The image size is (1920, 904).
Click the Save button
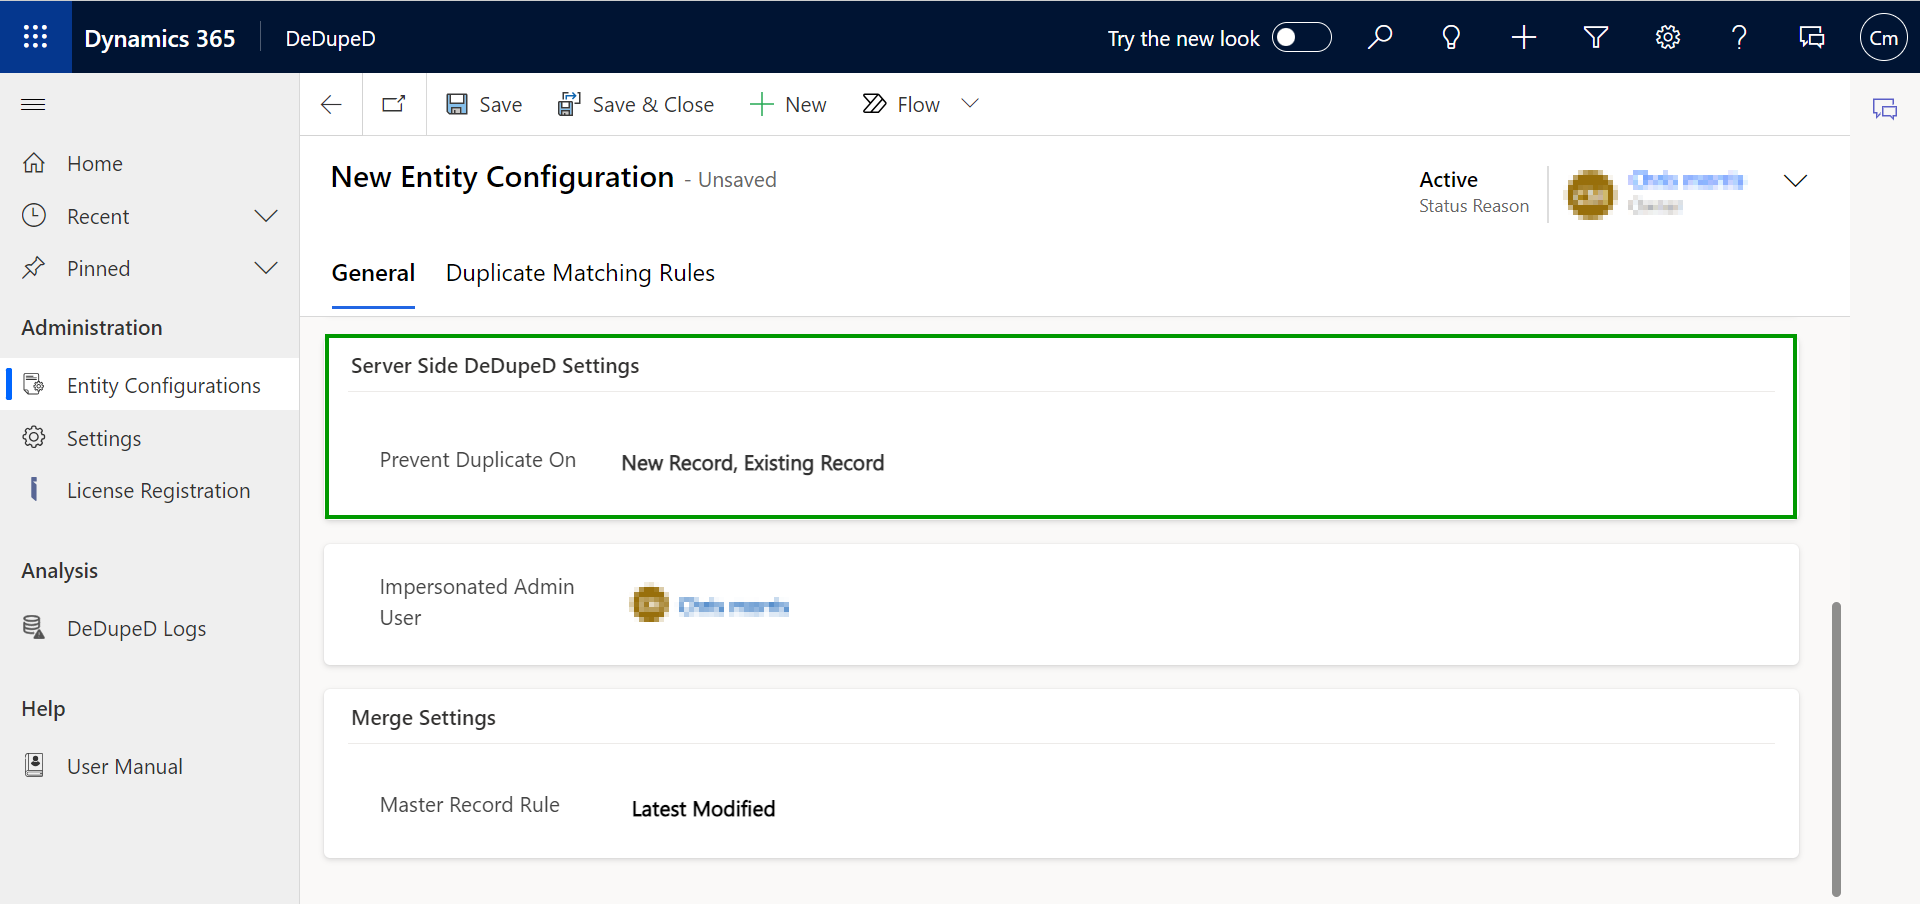coord(484,104)
